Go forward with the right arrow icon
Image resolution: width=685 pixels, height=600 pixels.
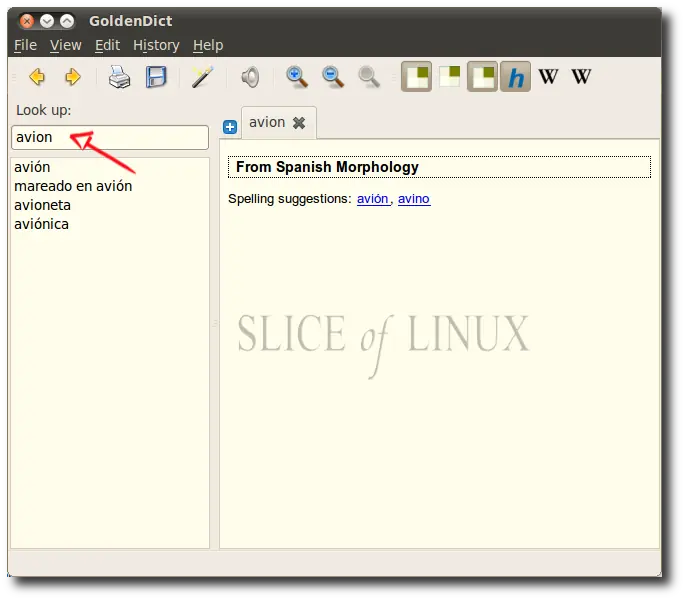click(x=73, y=77)
